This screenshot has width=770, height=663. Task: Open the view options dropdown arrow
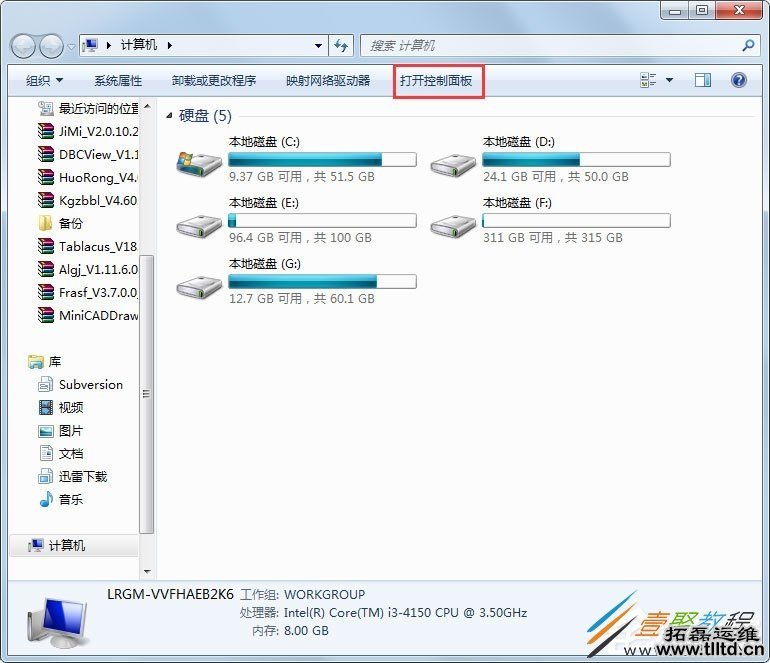[669, 80]
